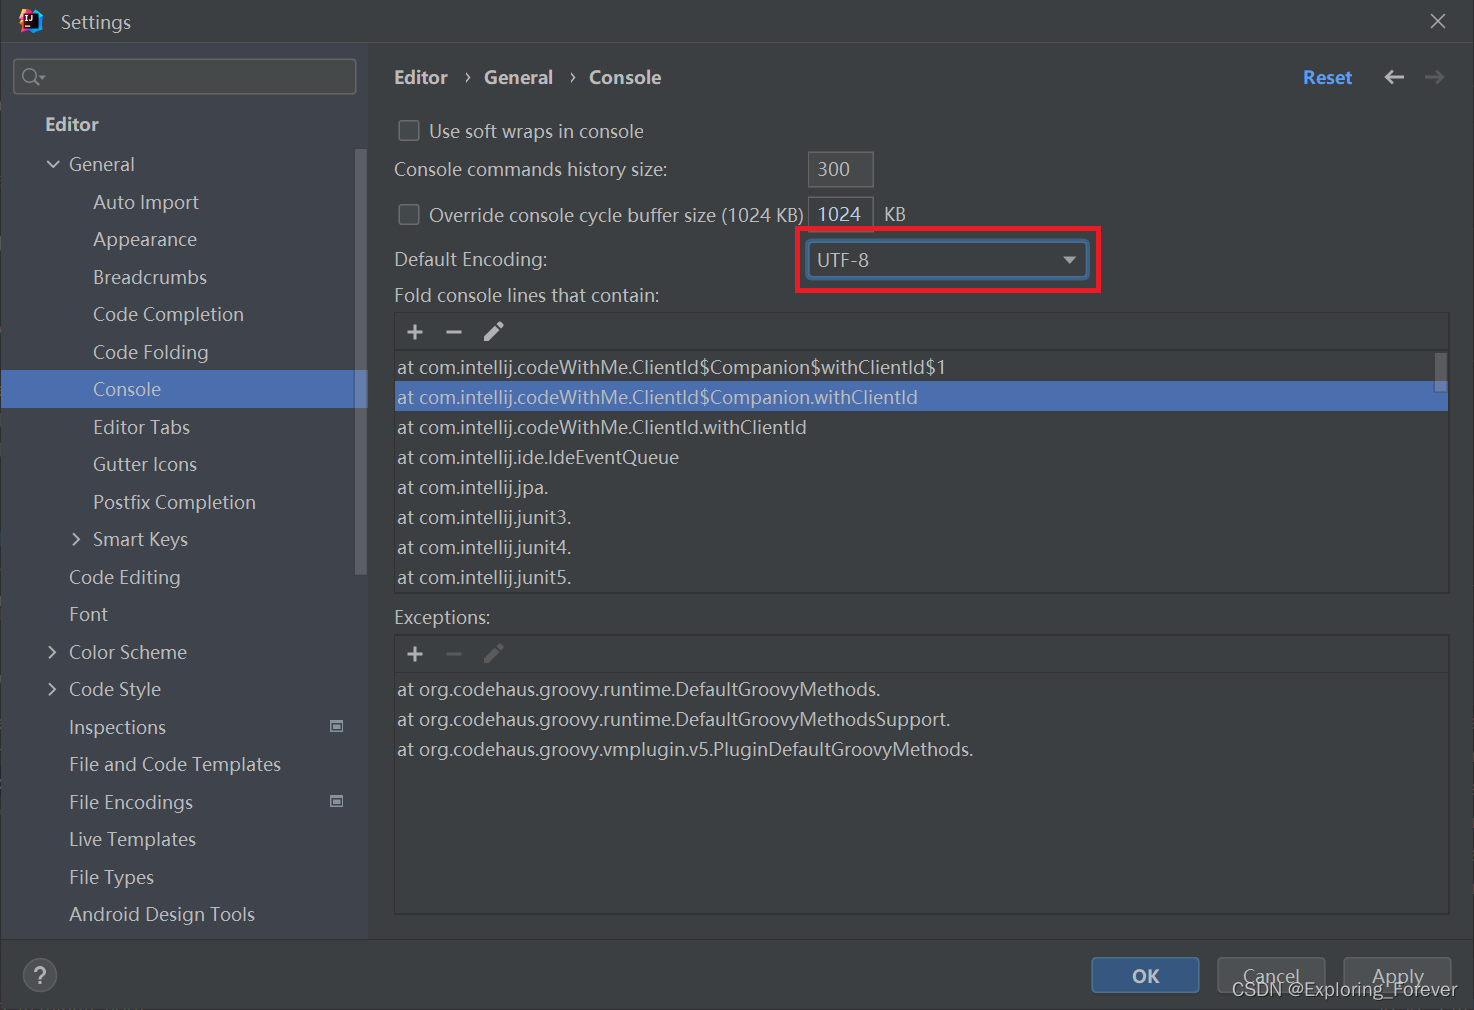
Task: Click General in the breadcrumb path
Action: pyautogui.click(x=518, y=77)
